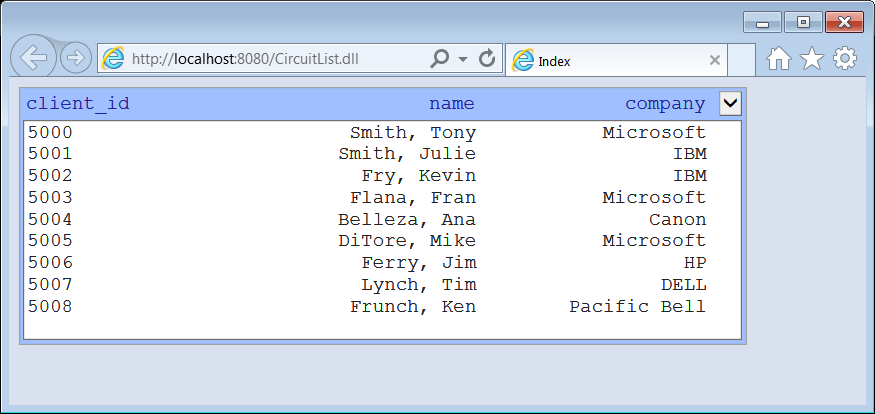The image size is (875, 414).
Task: Select client id 5004
Action: tap(50, 219)
